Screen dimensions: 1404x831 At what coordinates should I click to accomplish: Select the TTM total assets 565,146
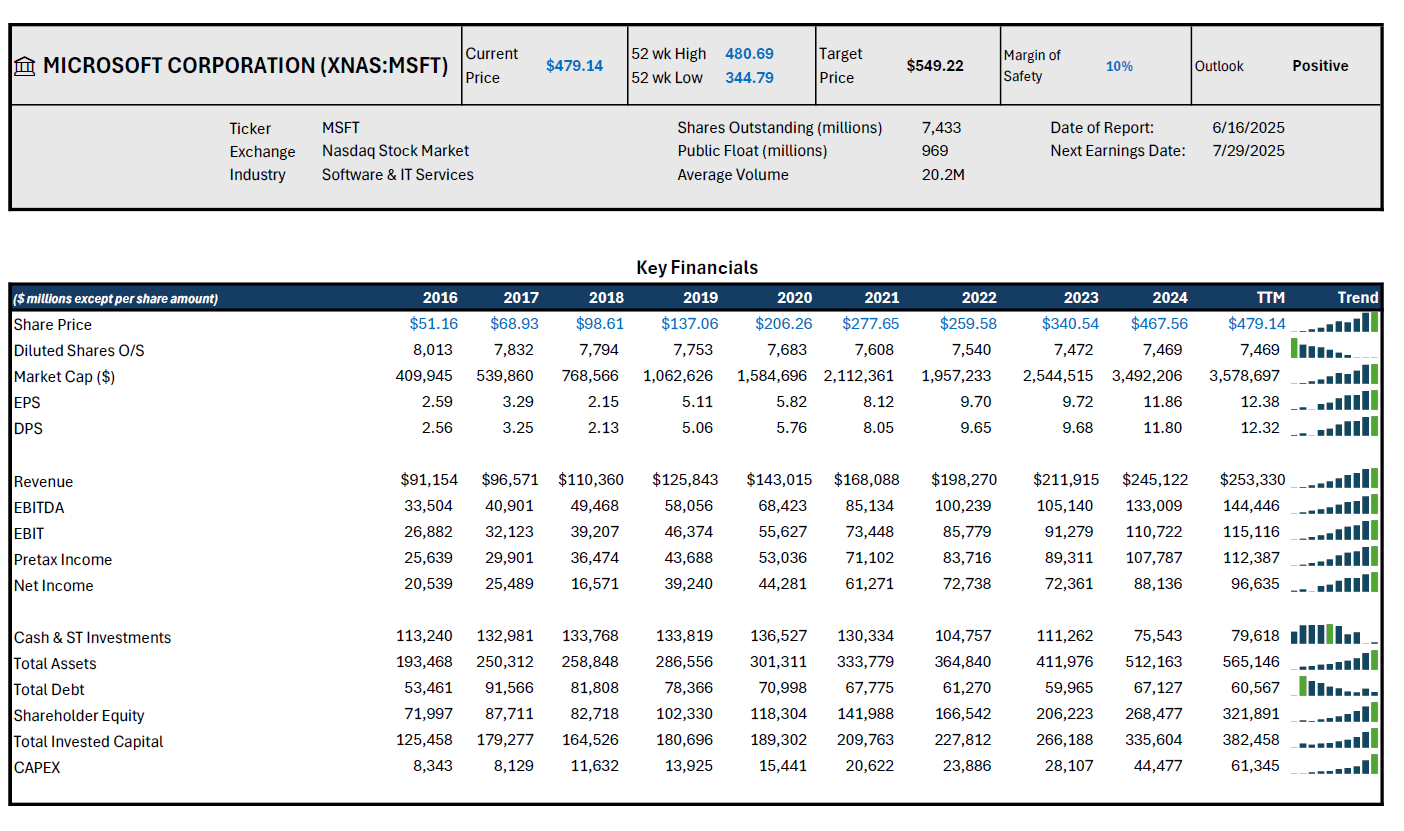click(x=1252, y=662)
